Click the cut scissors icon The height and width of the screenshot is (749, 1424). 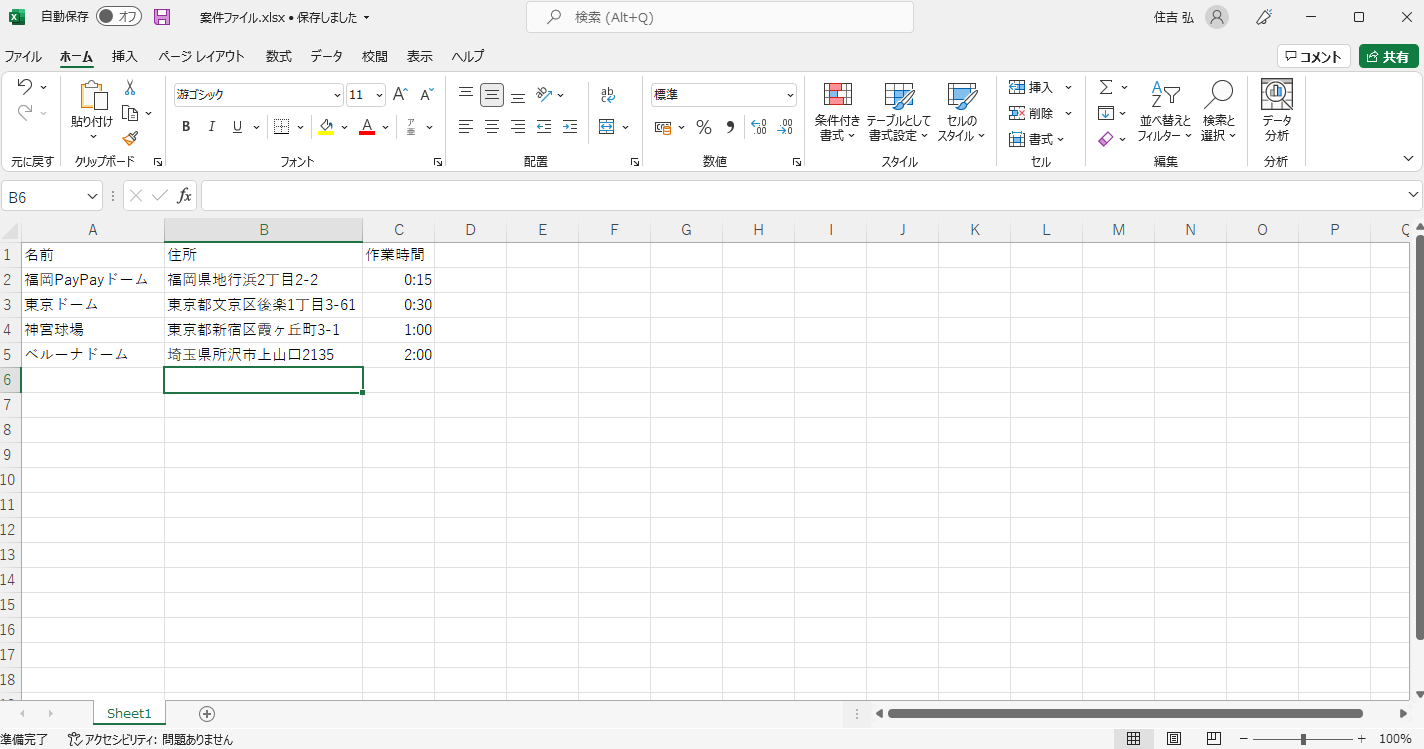[130, 88]
